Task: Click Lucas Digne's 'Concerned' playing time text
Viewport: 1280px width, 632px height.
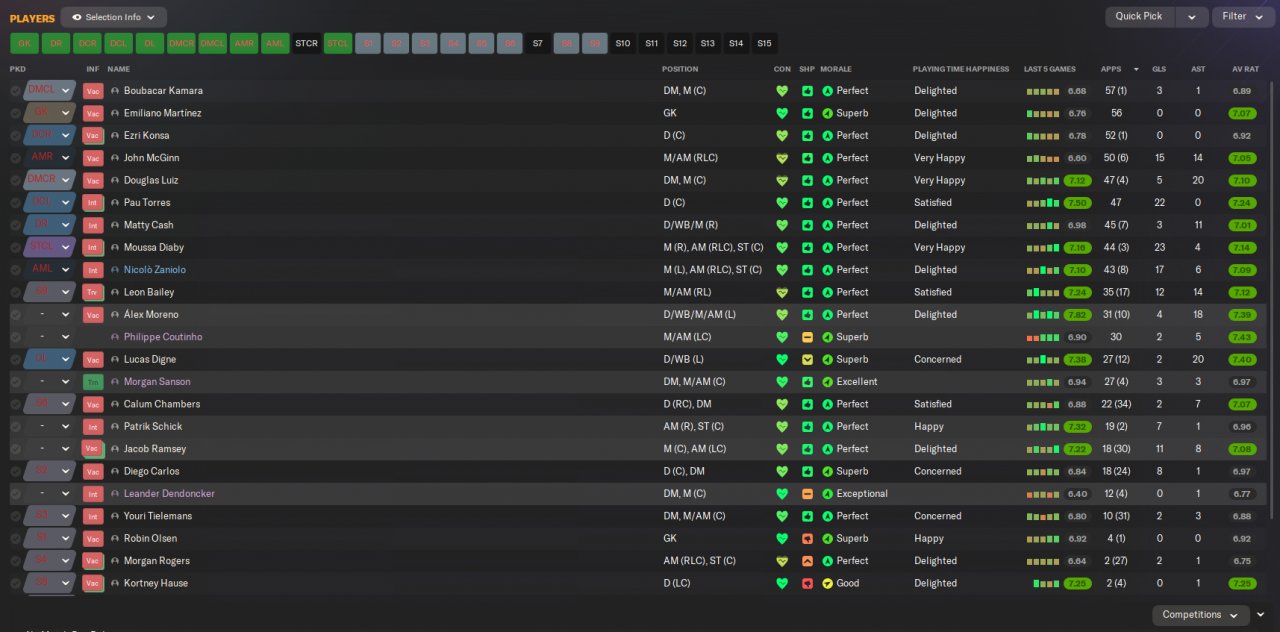Action: (x=938, y=359)
